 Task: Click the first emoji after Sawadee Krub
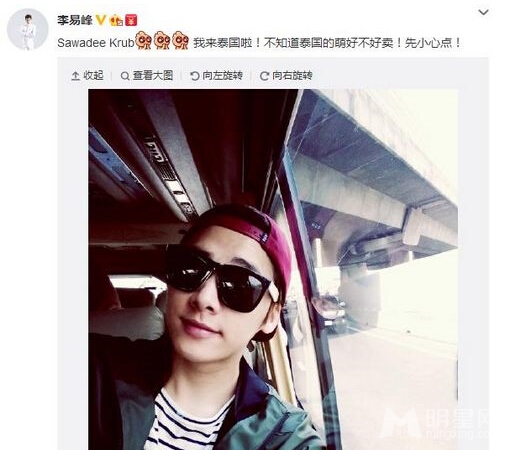tap(143, 40)
